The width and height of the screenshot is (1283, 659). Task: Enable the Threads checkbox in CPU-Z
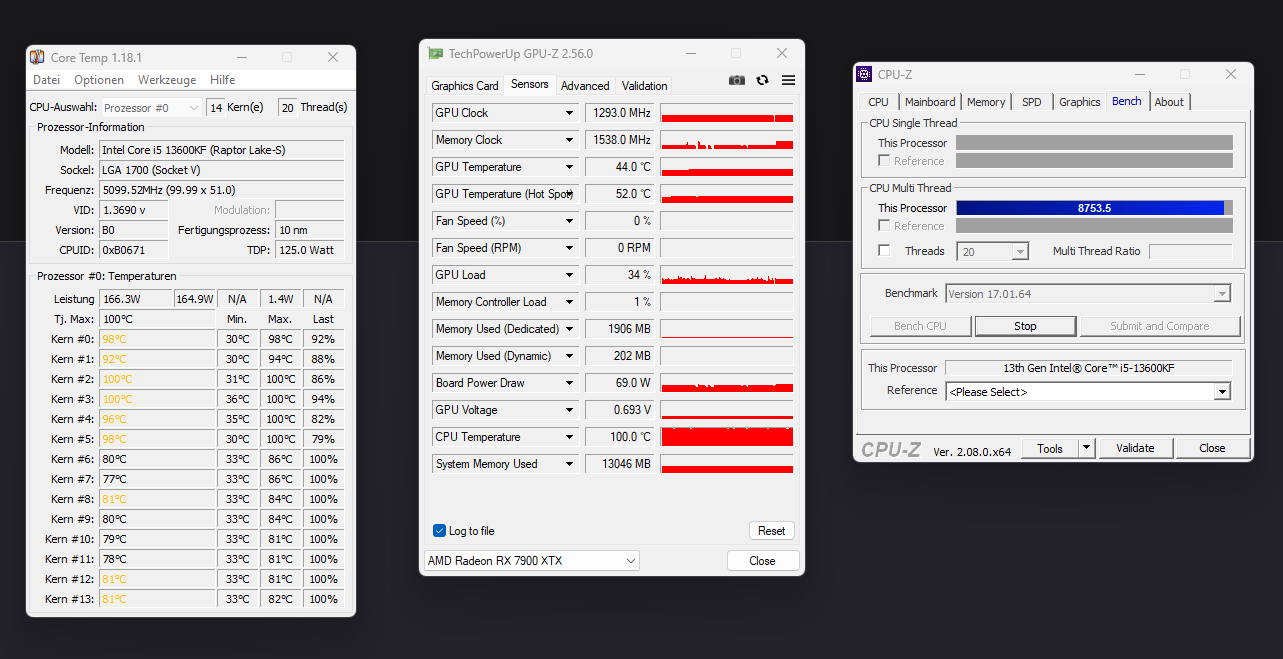click(884, 251)
